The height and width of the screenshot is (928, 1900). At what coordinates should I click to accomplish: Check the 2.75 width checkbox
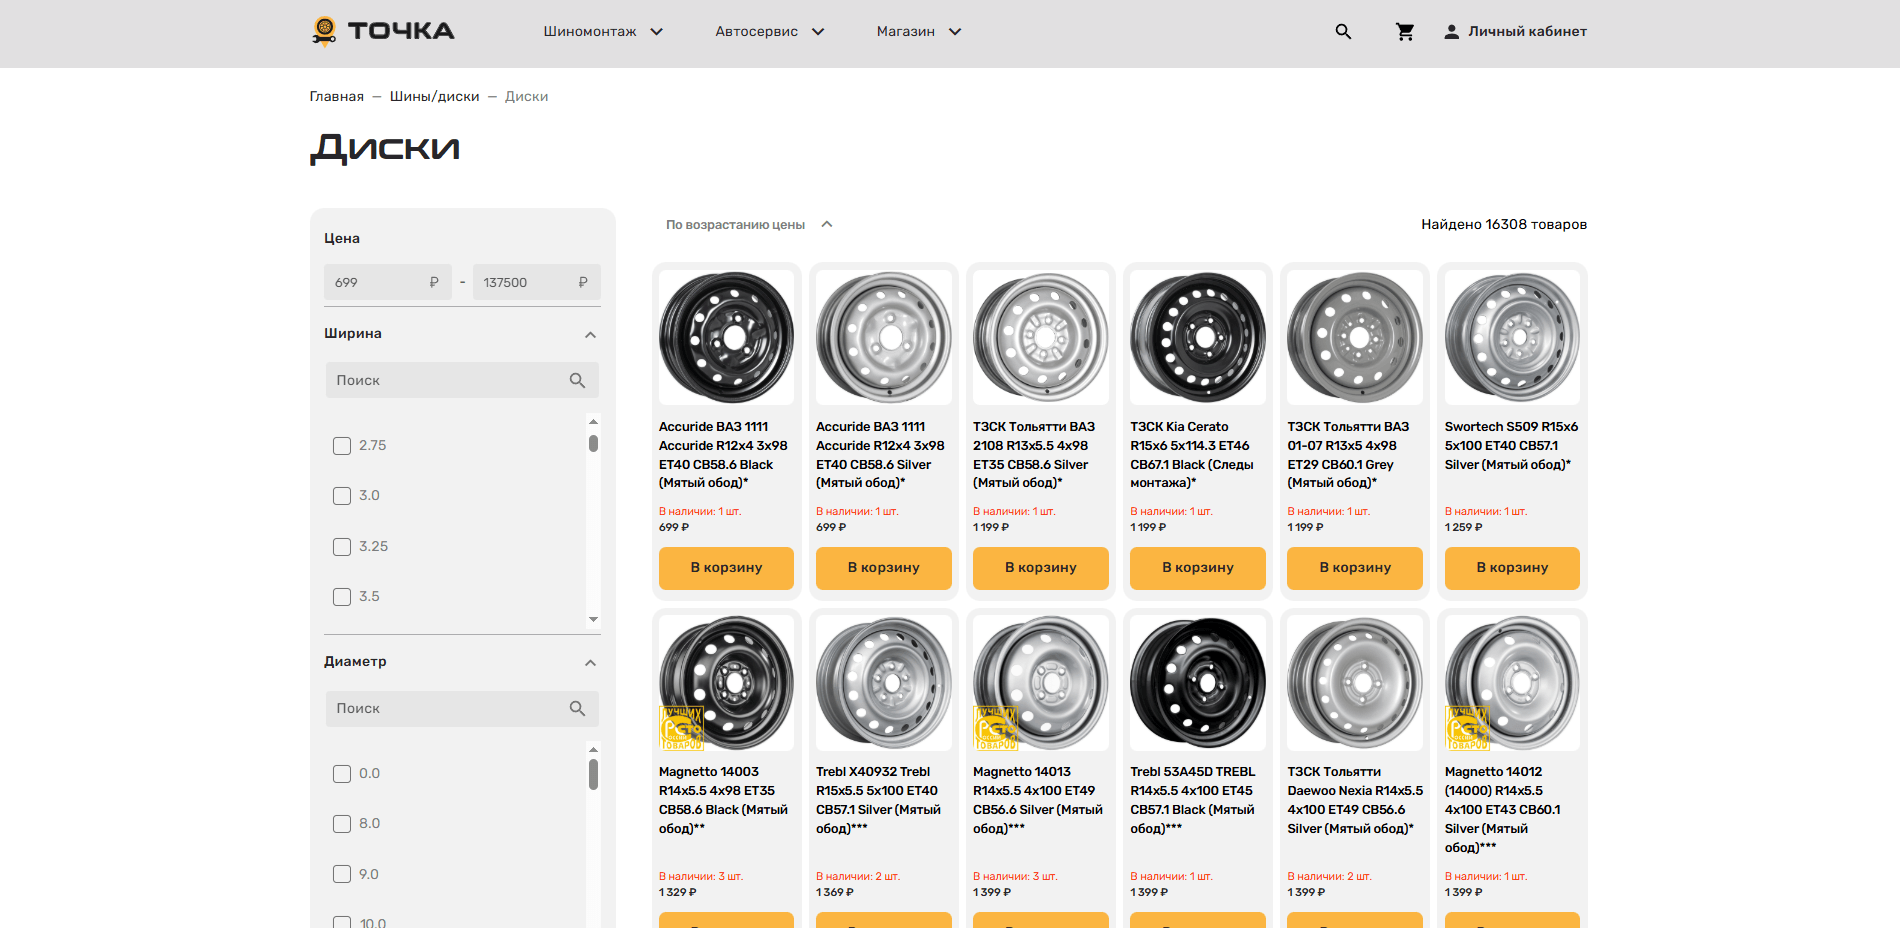(342, 446)
